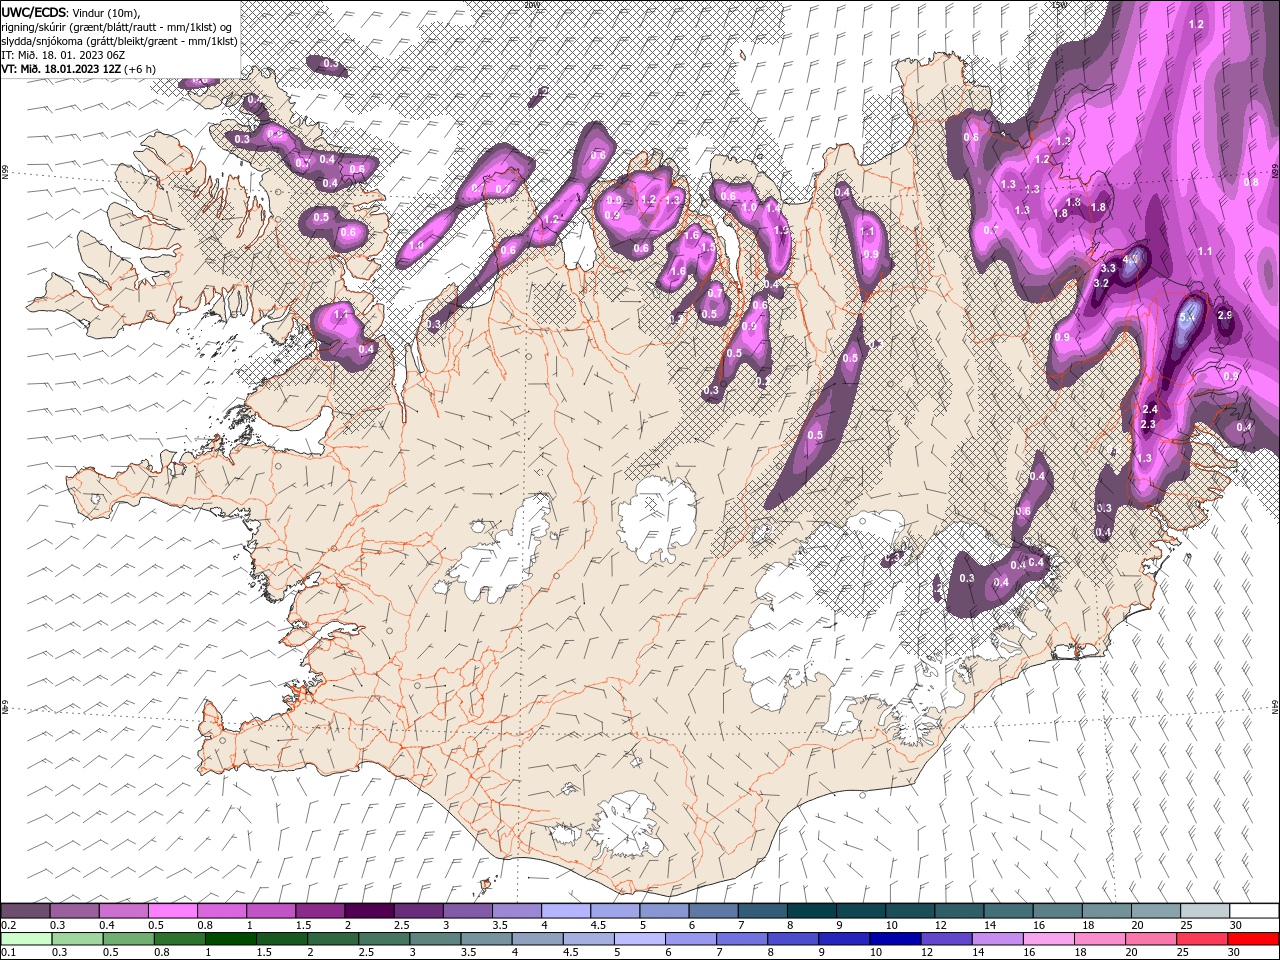This screenshot has width=1280, height=960.
Task: Click the dark teal 8–9 snow legend swatch
Action: click(811, 911)
